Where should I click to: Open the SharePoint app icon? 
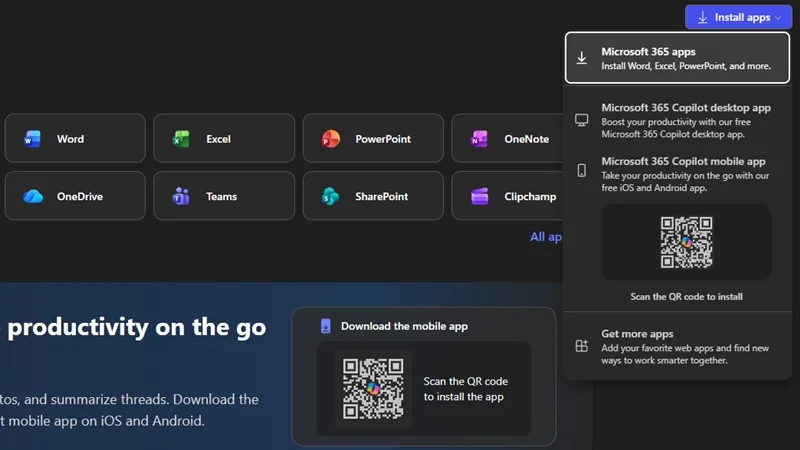coord(331,196)
